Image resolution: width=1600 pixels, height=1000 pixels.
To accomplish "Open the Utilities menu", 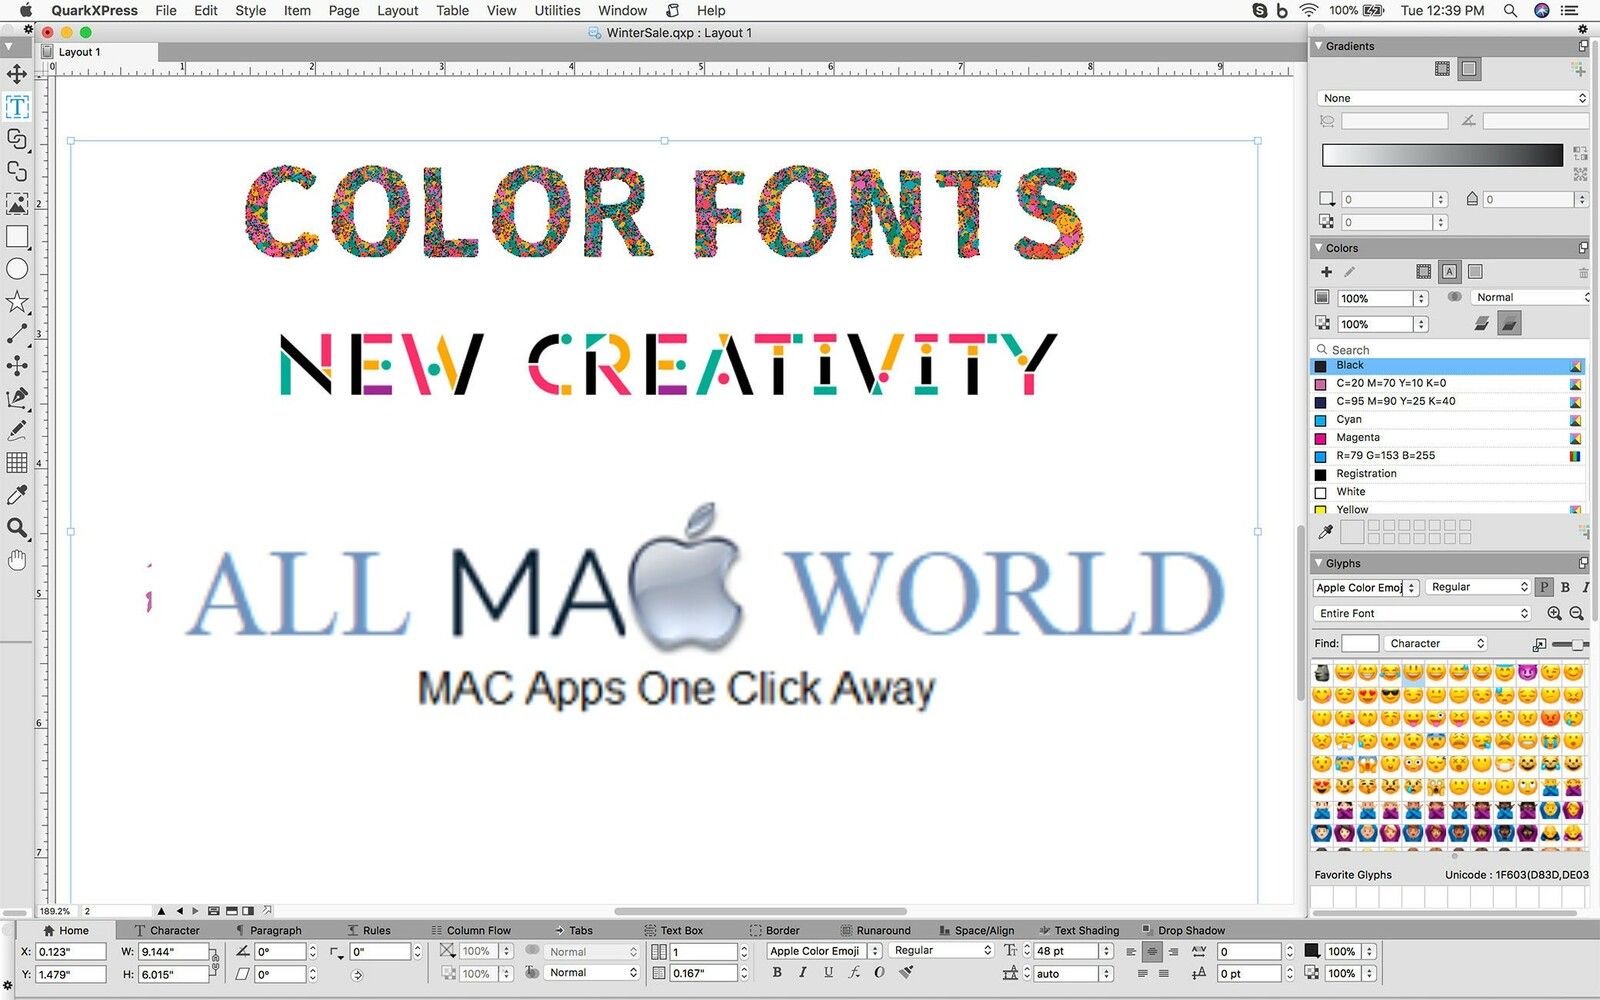I will point(557,10).
